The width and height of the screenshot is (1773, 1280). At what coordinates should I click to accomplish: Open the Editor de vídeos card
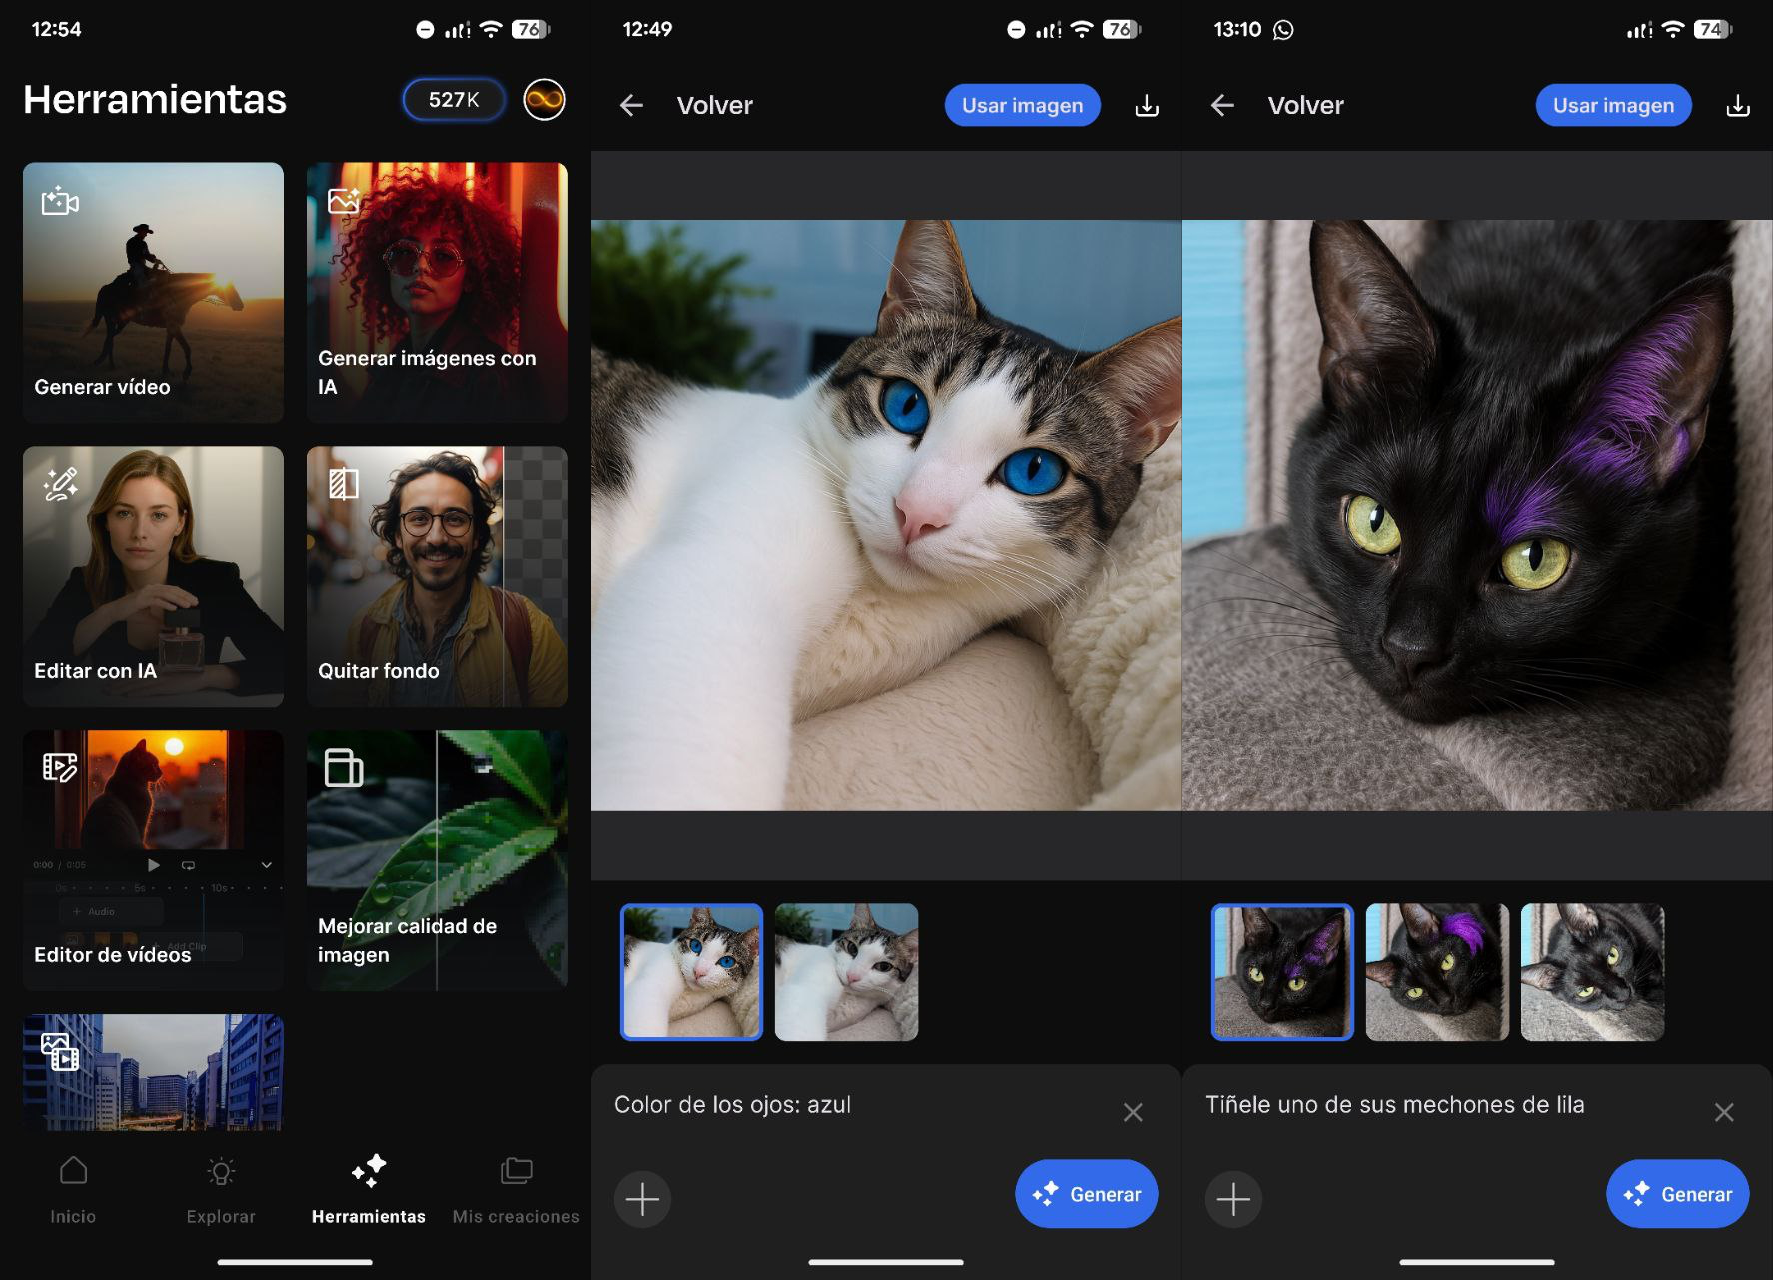click(153, 860)
